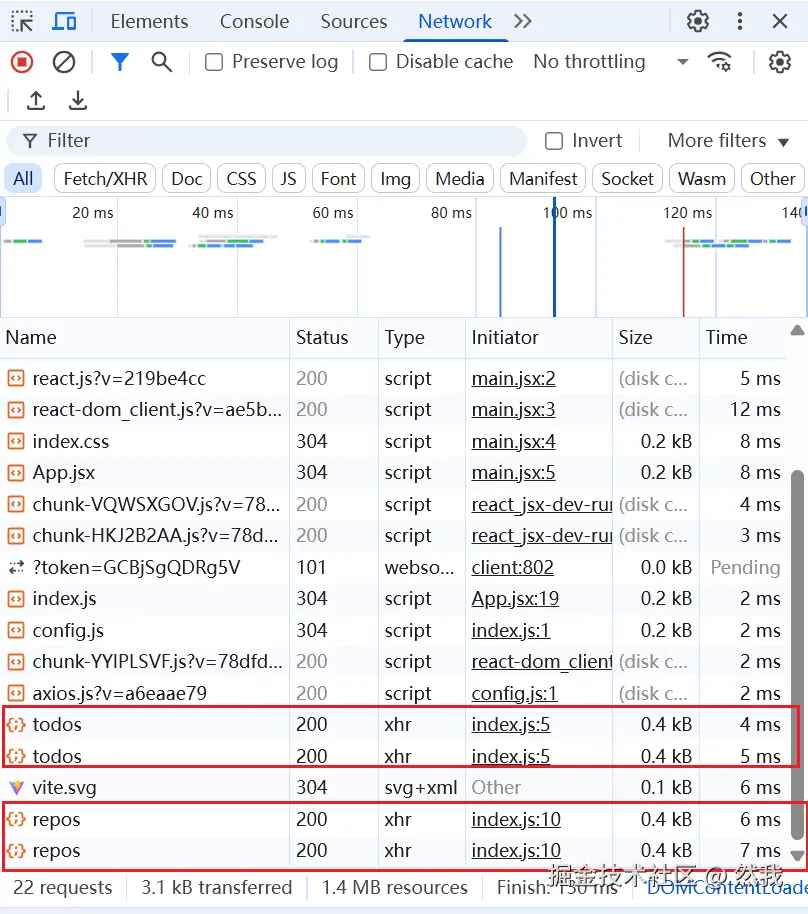Click script icon beside index.js

[x=16, y=599]
